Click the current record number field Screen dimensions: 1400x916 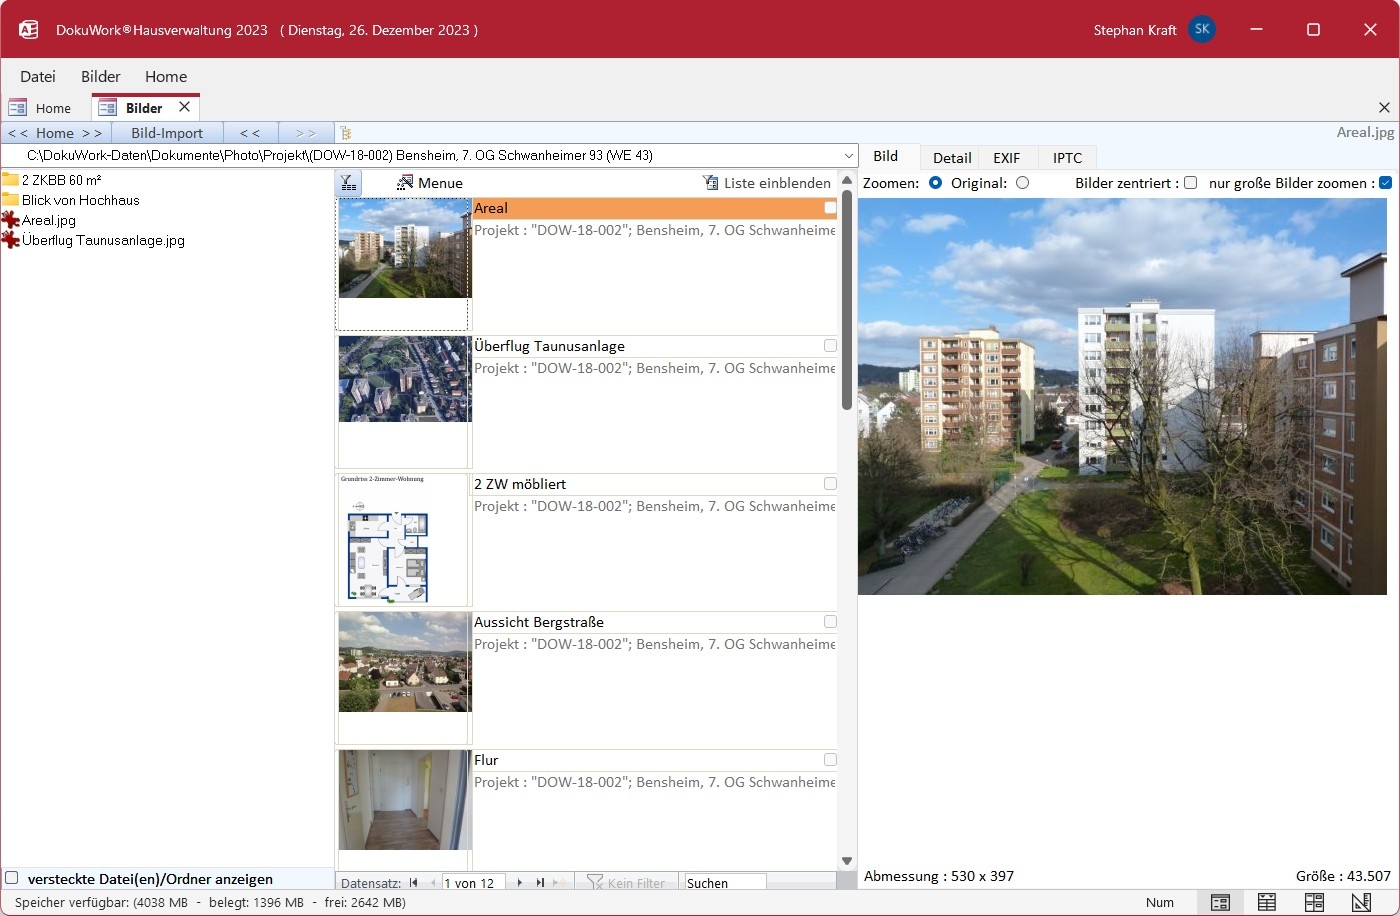tap(473, 883)
